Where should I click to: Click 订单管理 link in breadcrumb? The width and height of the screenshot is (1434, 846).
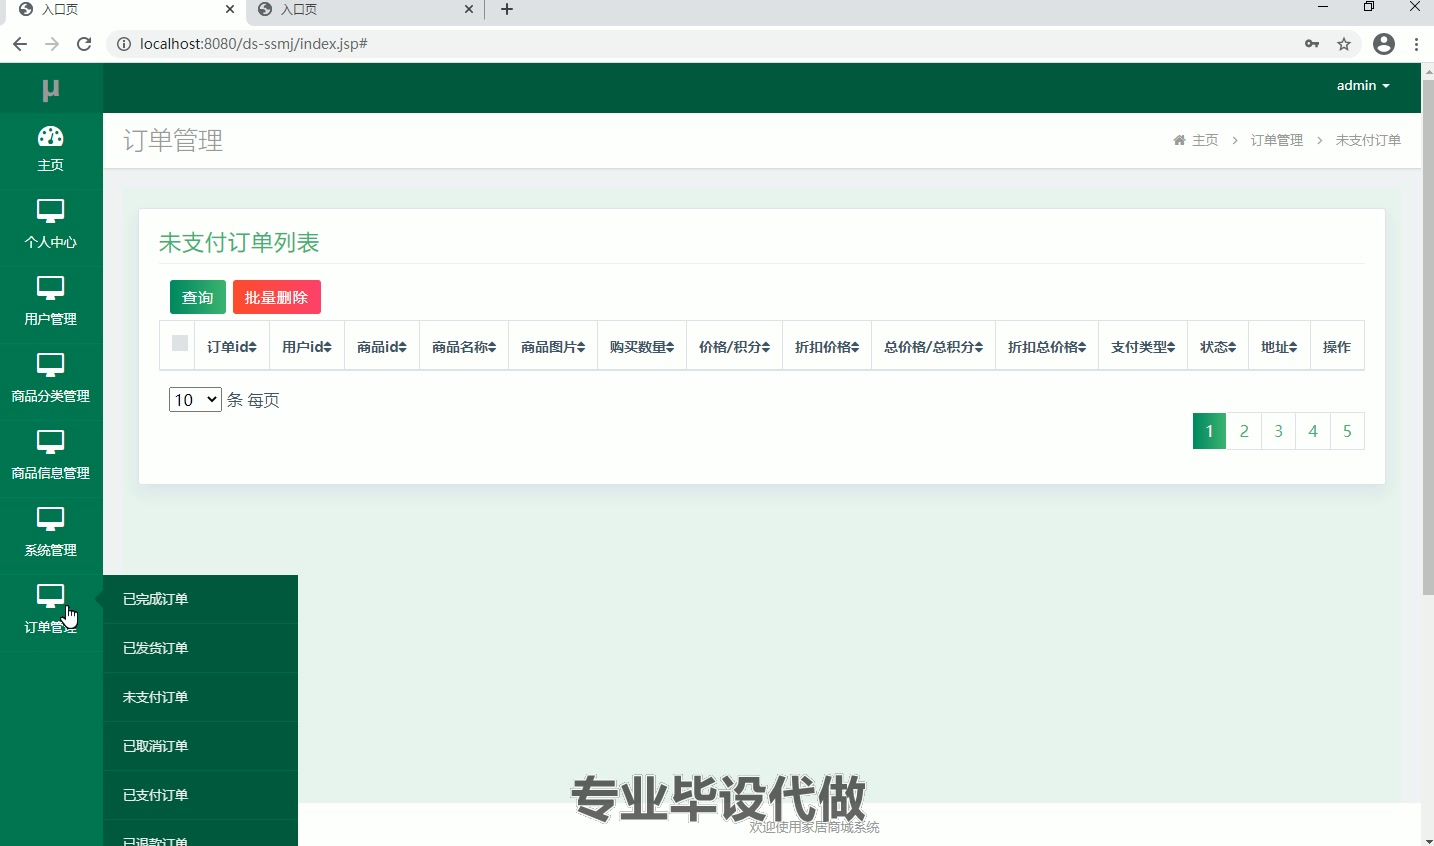(x=1277, y=140)
